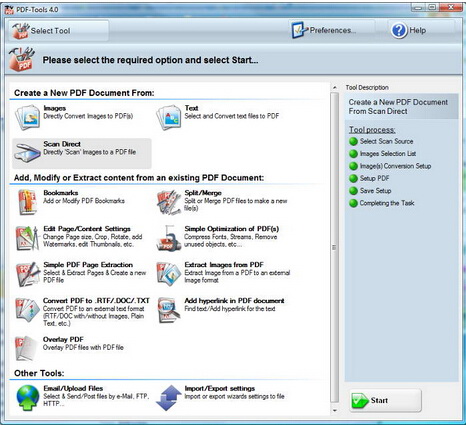Select Edit Page/Content Settings icon
The width and height of the screenshot is (466, 425).
28,238
